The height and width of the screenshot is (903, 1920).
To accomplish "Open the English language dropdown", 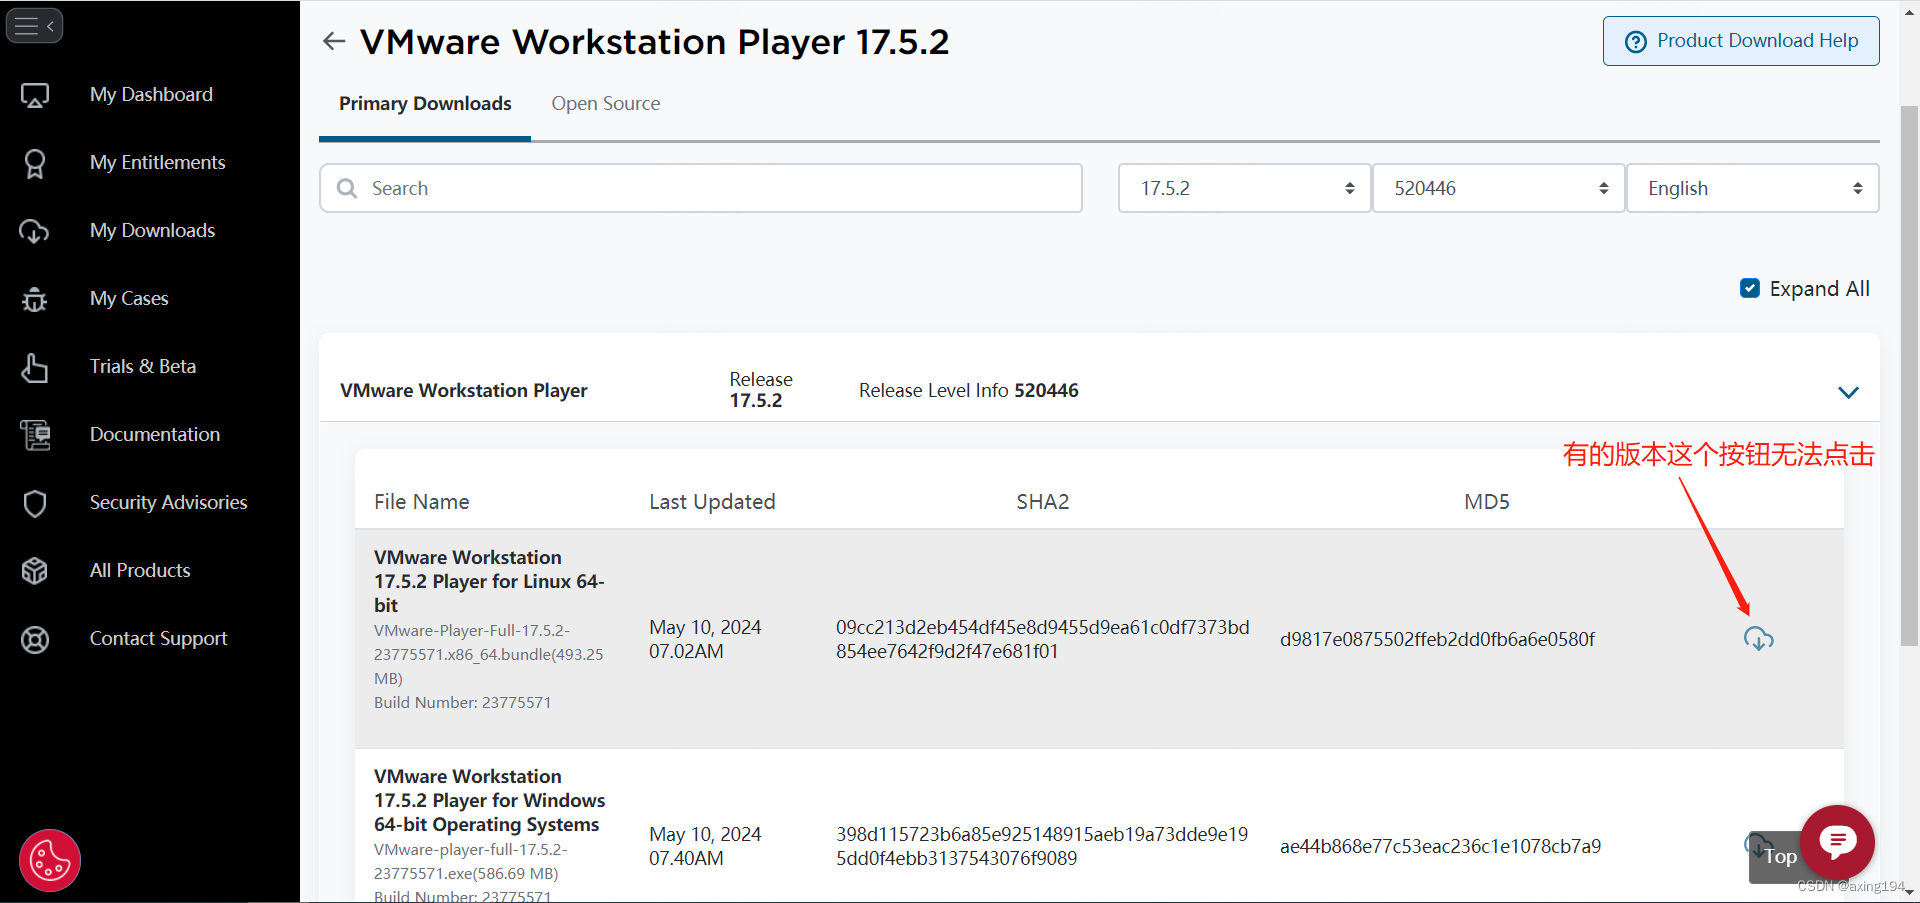I will point(1753,188).
